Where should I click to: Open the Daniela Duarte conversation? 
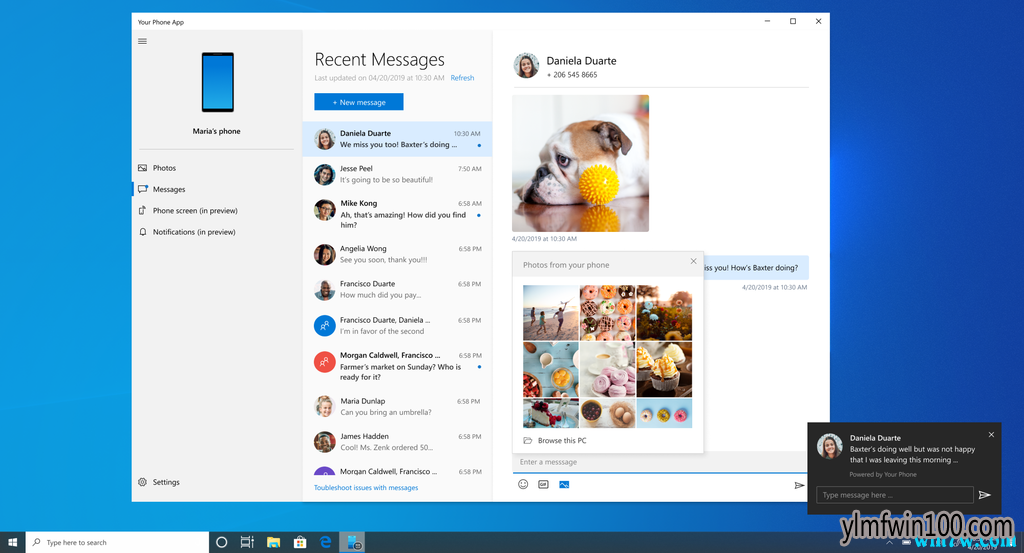[x=397, y=139]
